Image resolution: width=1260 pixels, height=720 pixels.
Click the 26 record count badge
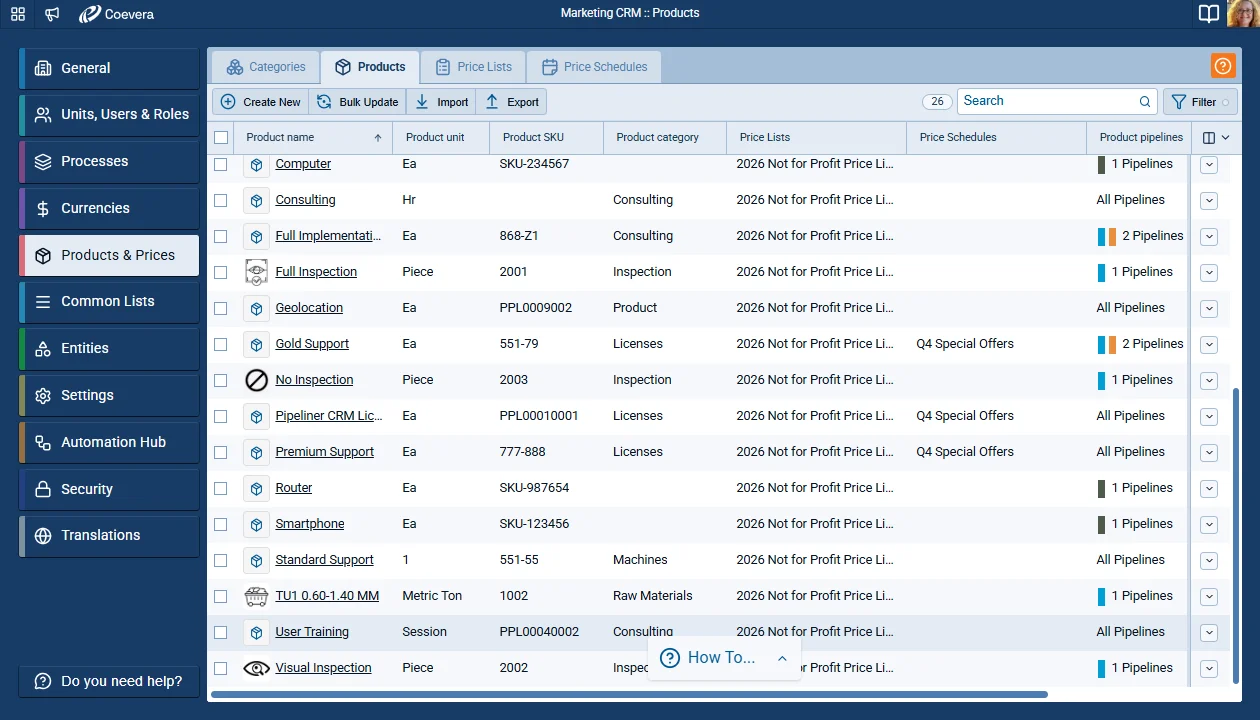click(x=937, y=101)
